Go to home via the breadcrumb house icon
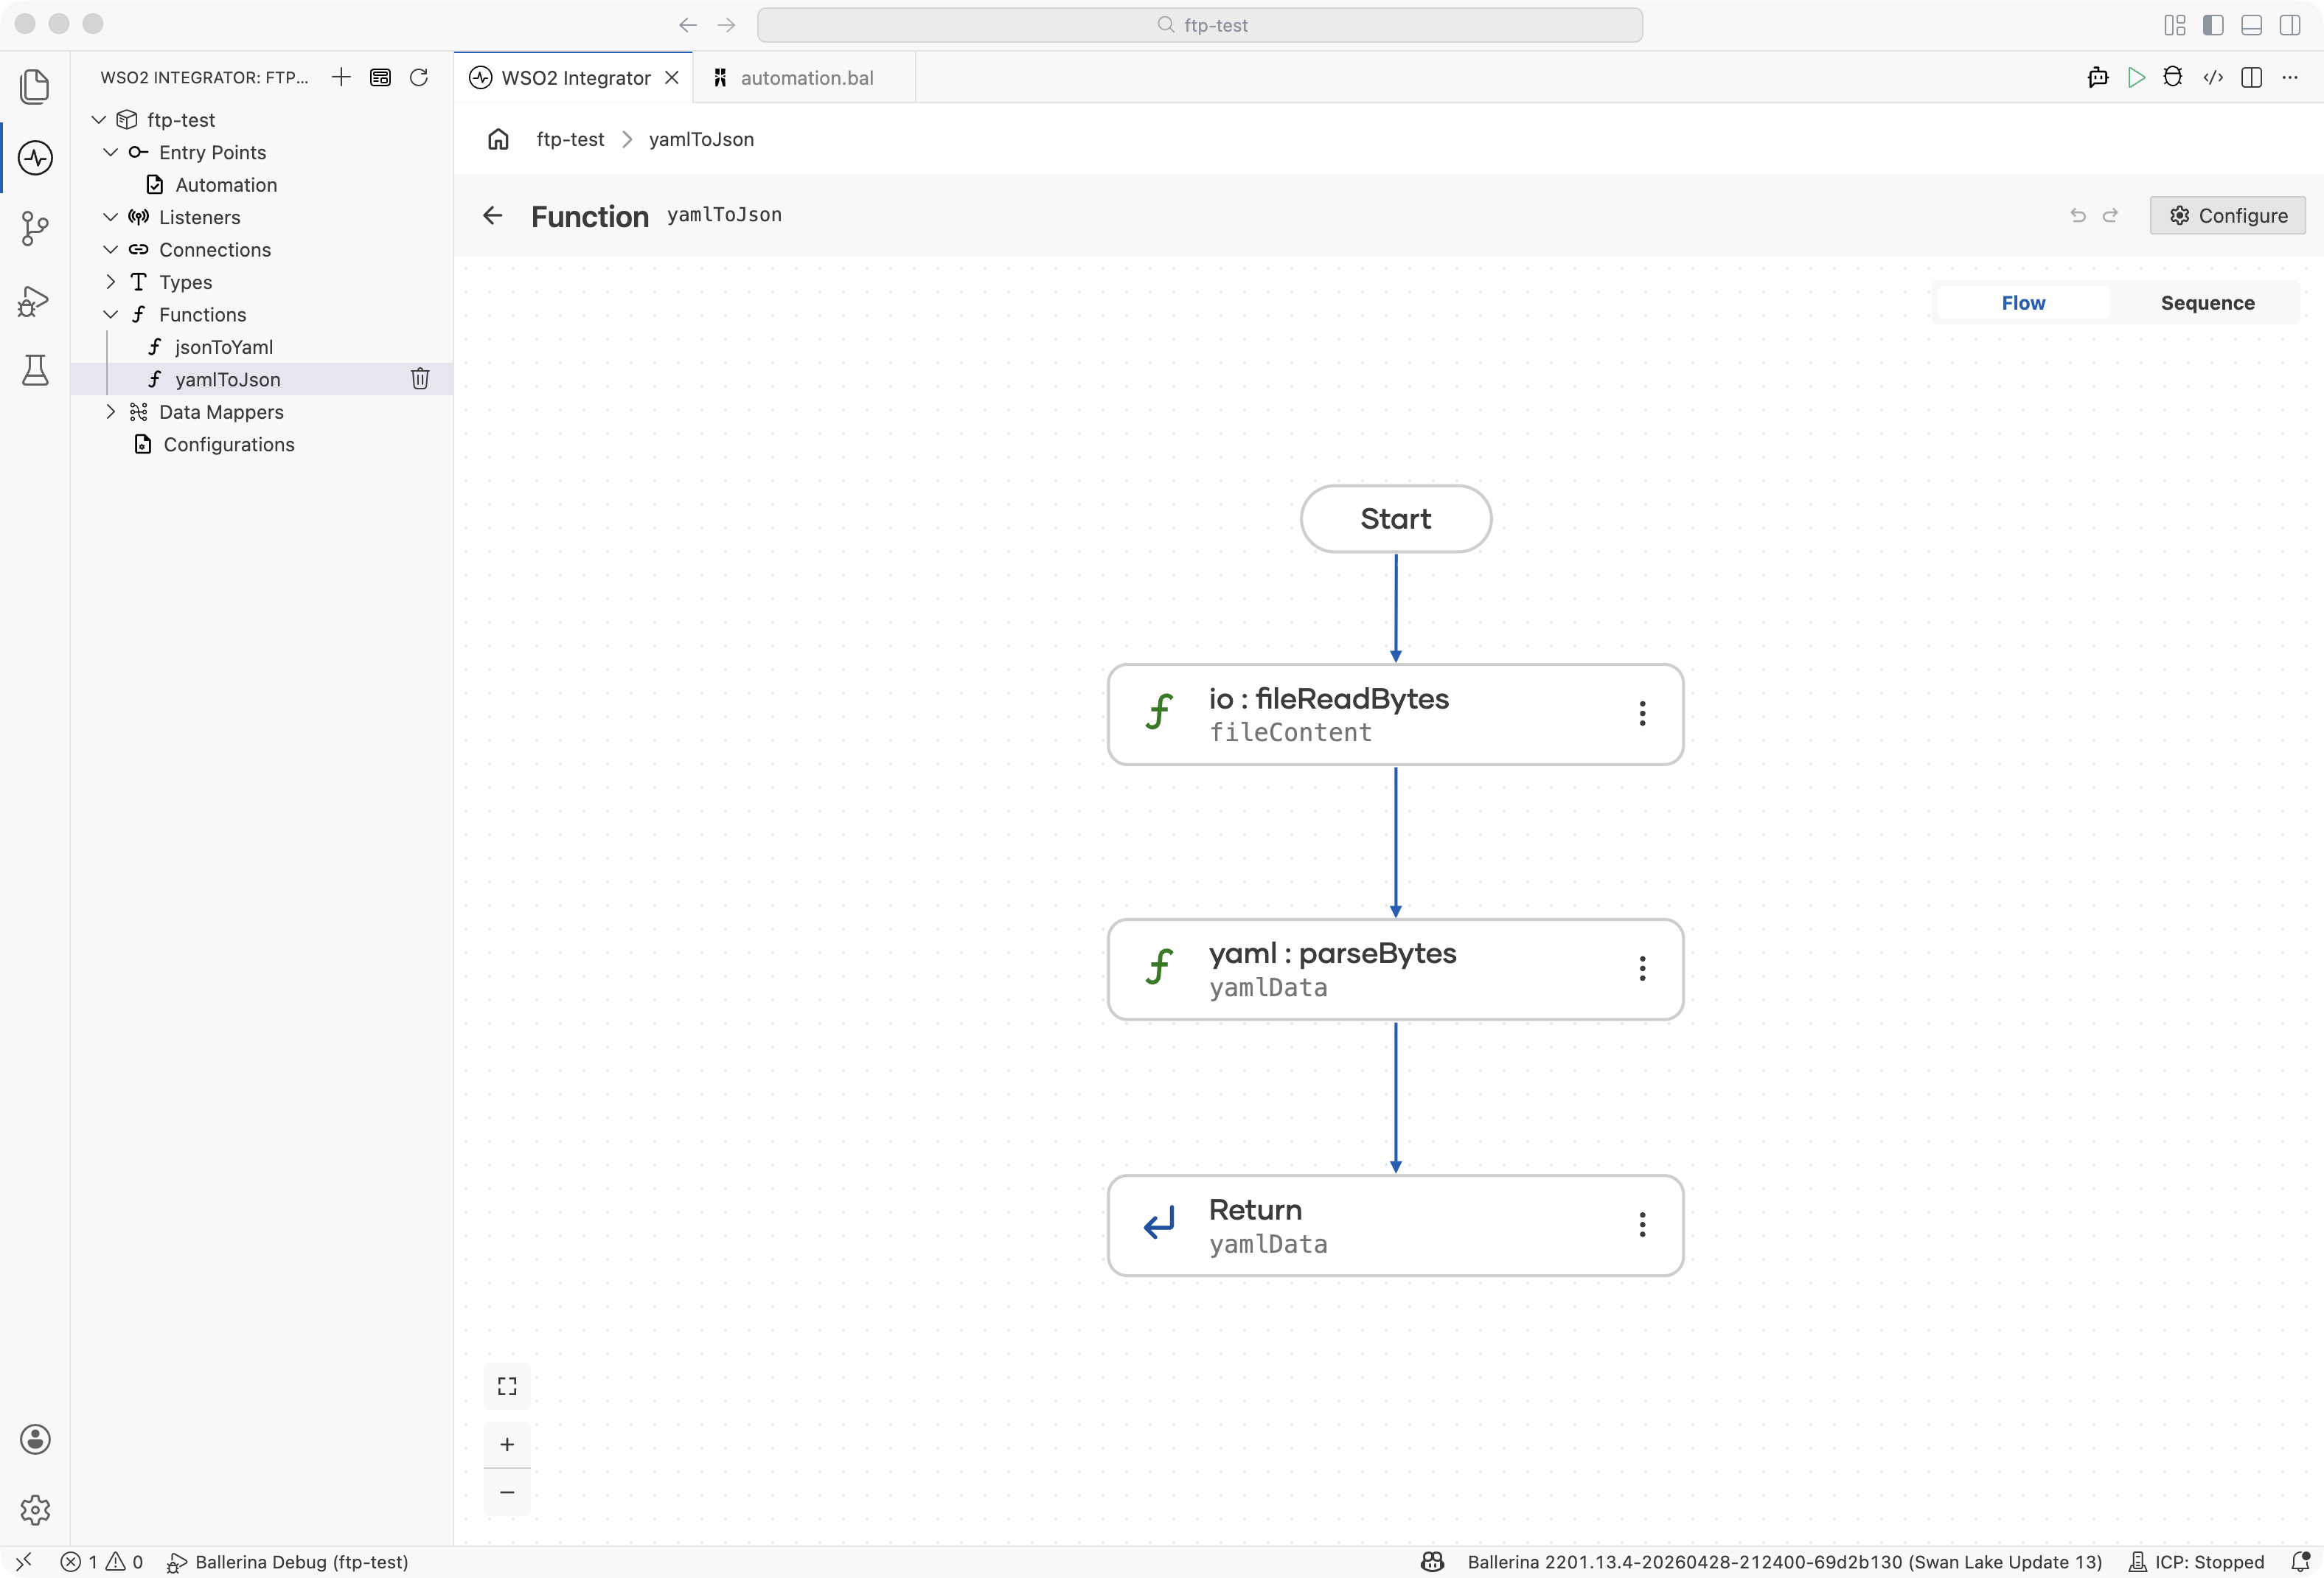Screen dimensions: 2324x1578 (x=498, y=139)
